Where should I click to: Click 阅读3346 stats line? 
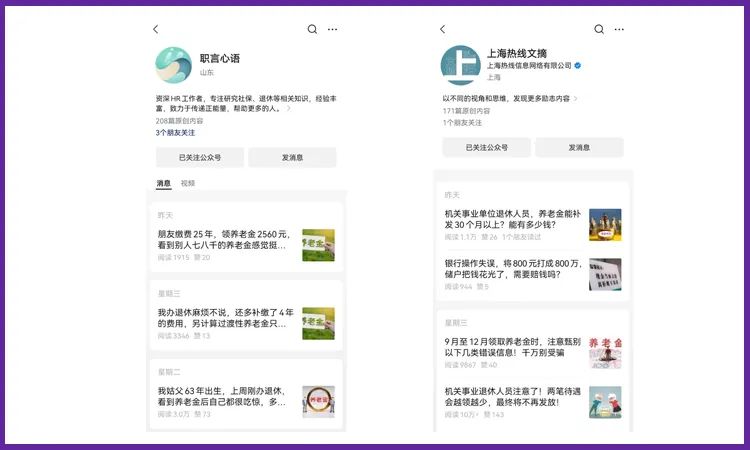[x=184, y=336]
